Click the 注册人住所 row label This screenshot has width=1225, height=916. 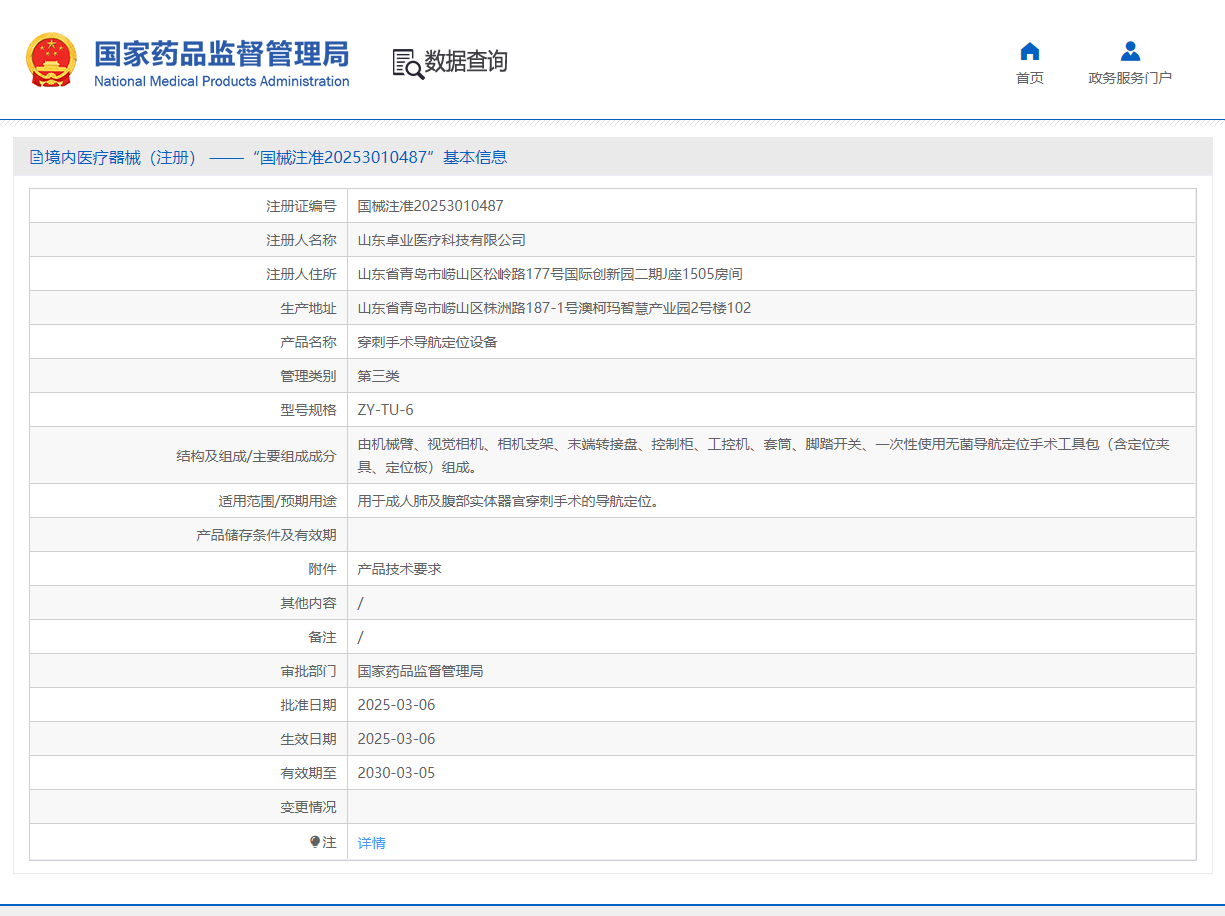point(301,274)
